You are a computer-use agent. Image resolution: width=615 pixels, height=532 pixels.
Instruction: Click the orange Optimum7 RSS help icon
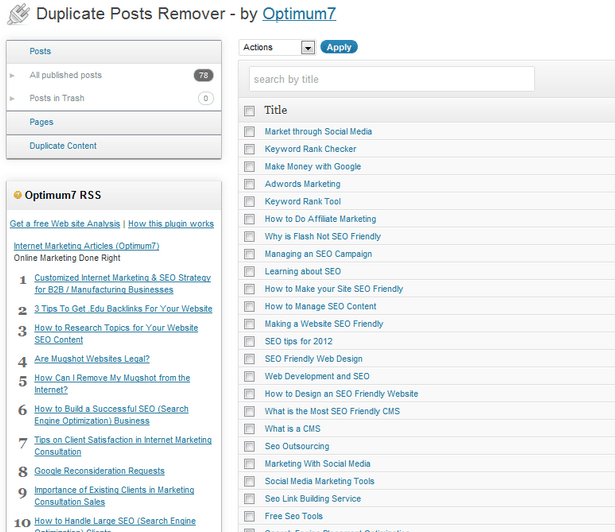(17, 195)
